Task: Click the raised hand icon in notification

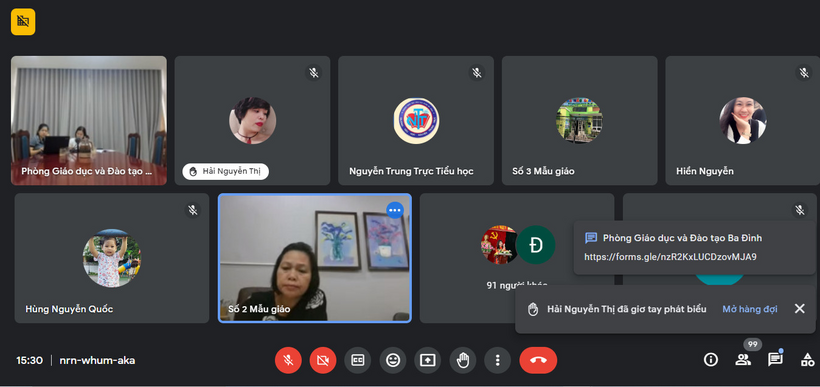Action: [x=533, y=309]
